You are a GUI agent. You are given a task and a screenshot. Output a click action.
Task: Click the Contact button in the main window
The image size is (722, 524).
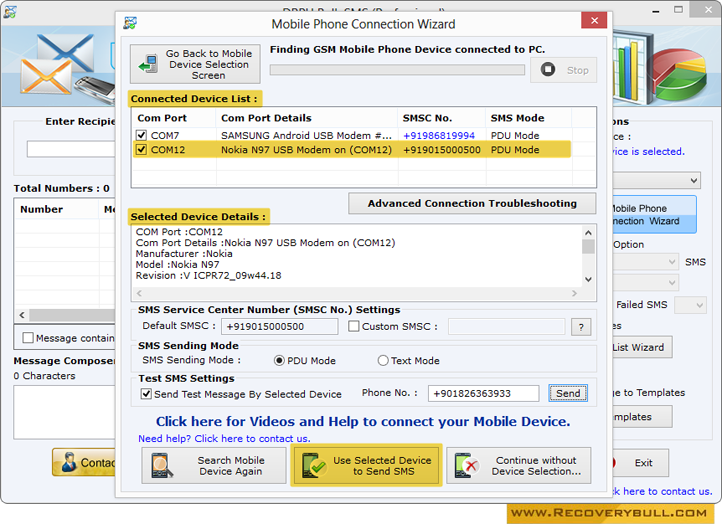point(84,462)
